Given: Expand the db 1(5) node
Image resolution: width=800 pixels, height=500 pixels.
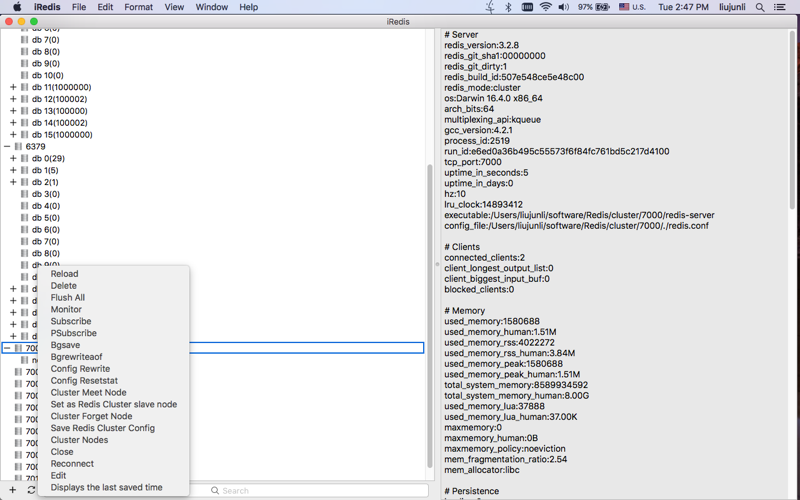Looking at the screenshot, I should tap(13, 170).
